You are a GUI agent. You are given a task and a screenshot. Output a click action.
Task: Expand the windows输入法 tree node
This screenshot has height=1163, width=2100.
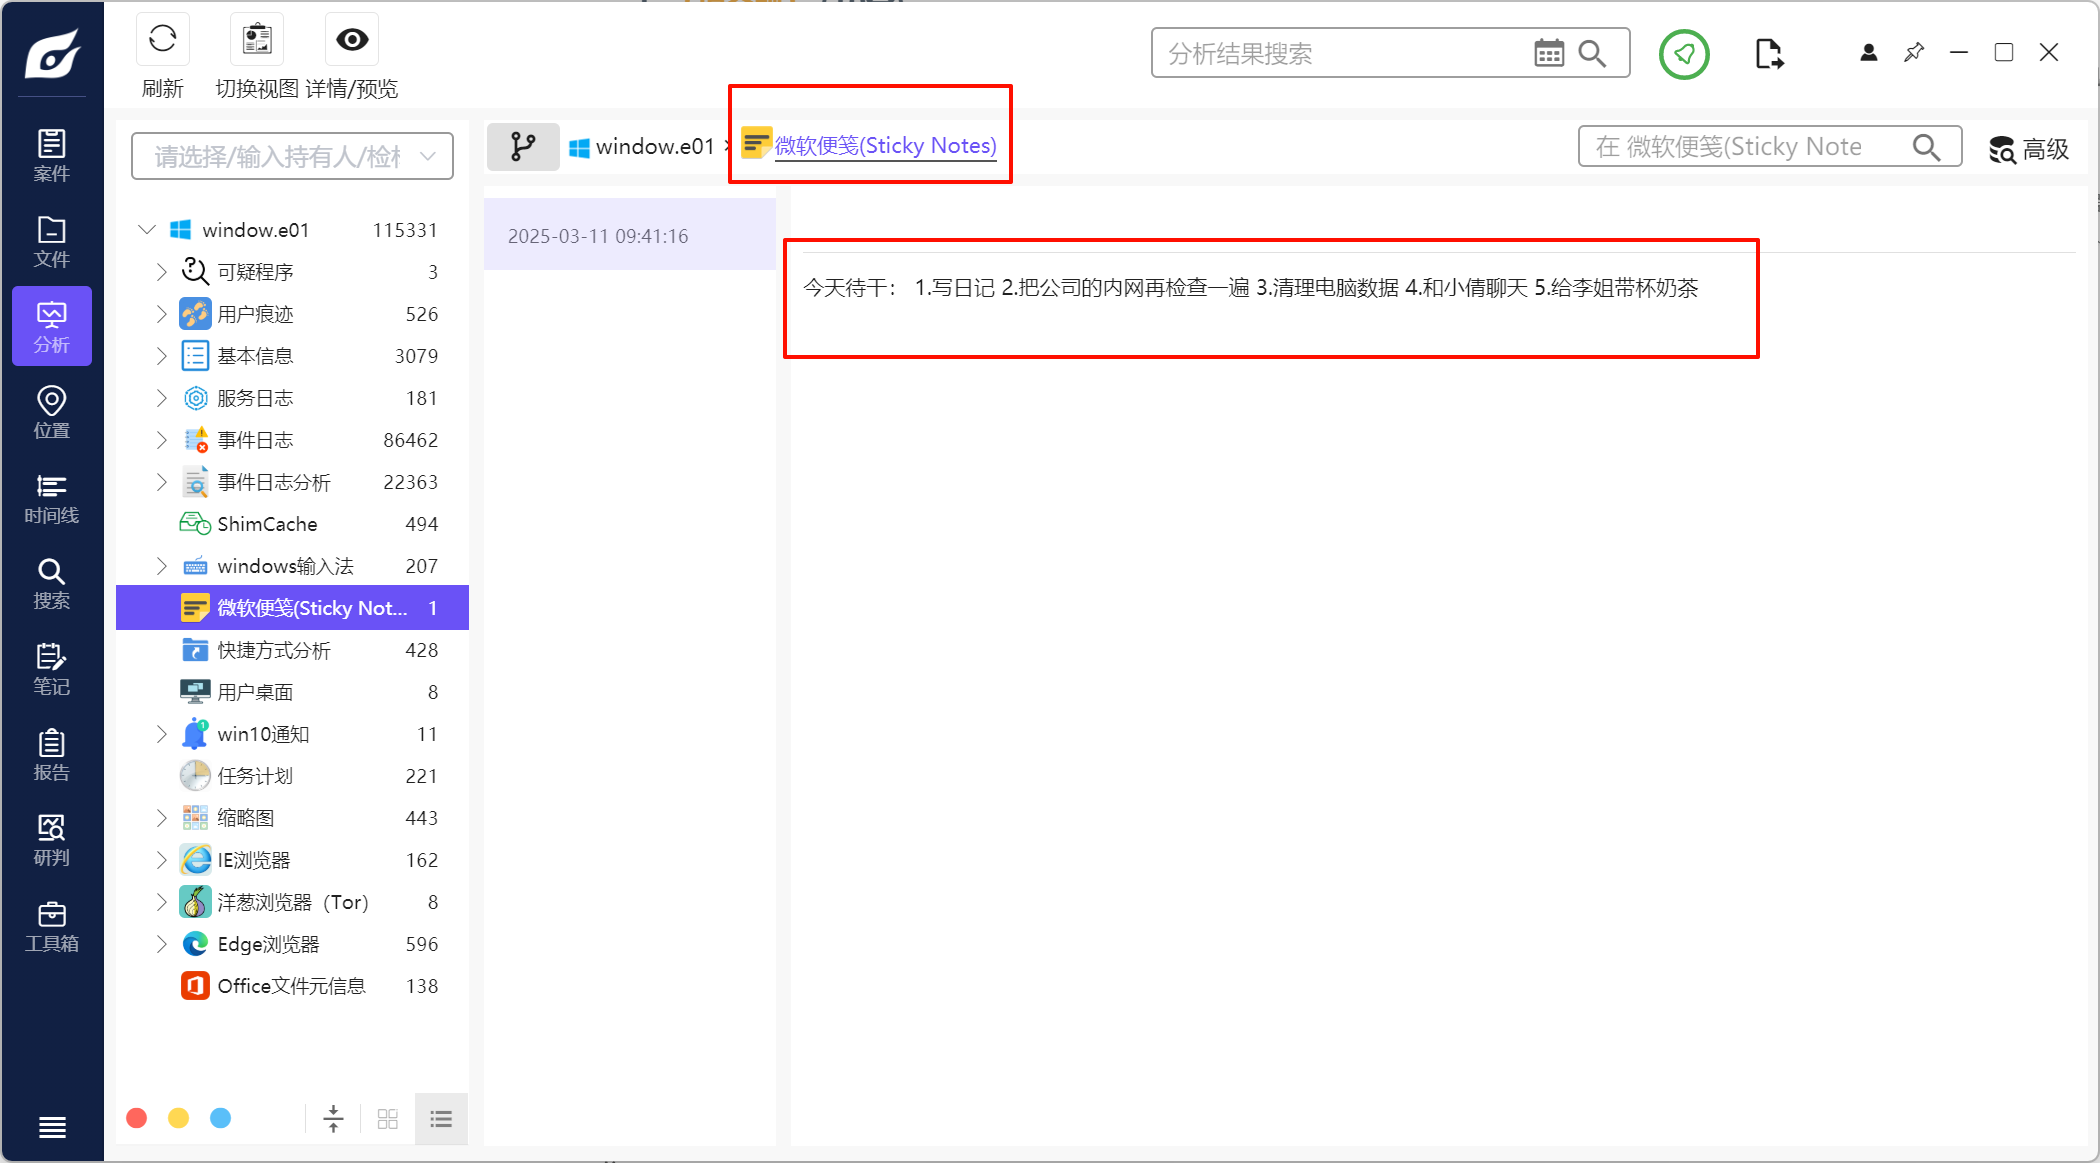click(x=162, y=566)
